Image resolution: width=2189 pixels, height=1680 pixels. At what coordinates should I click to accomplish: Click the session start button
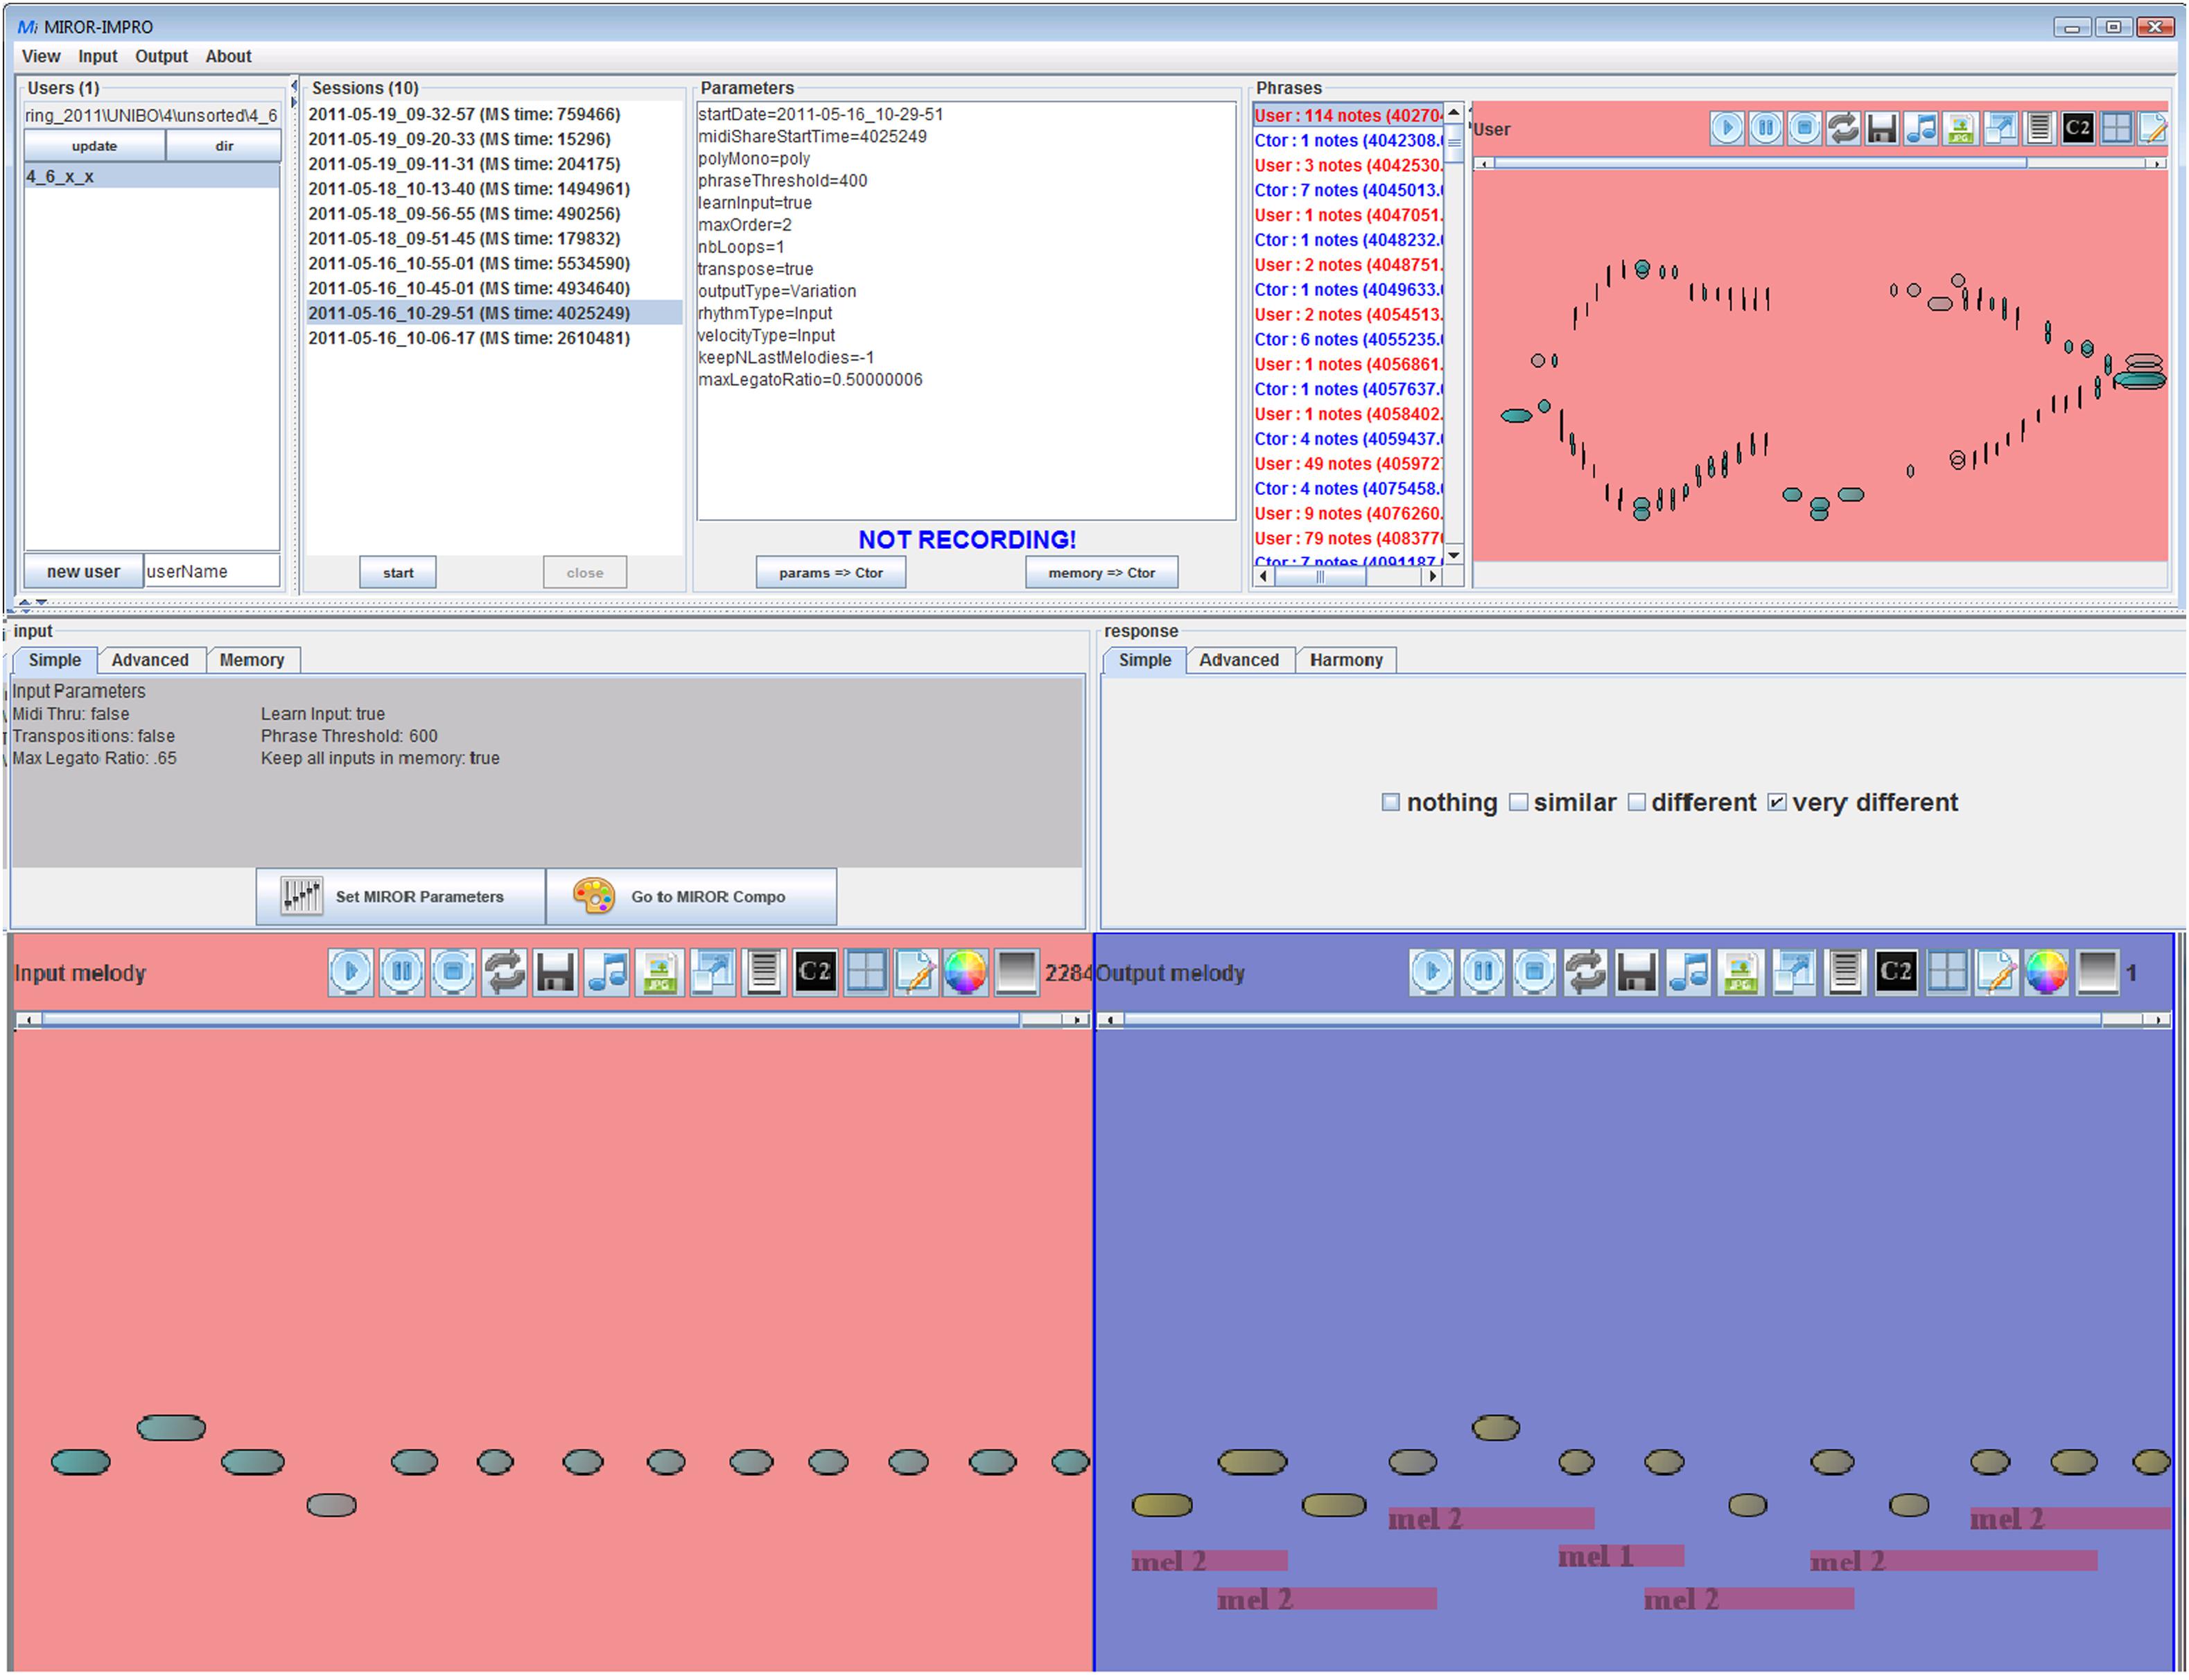398,572
